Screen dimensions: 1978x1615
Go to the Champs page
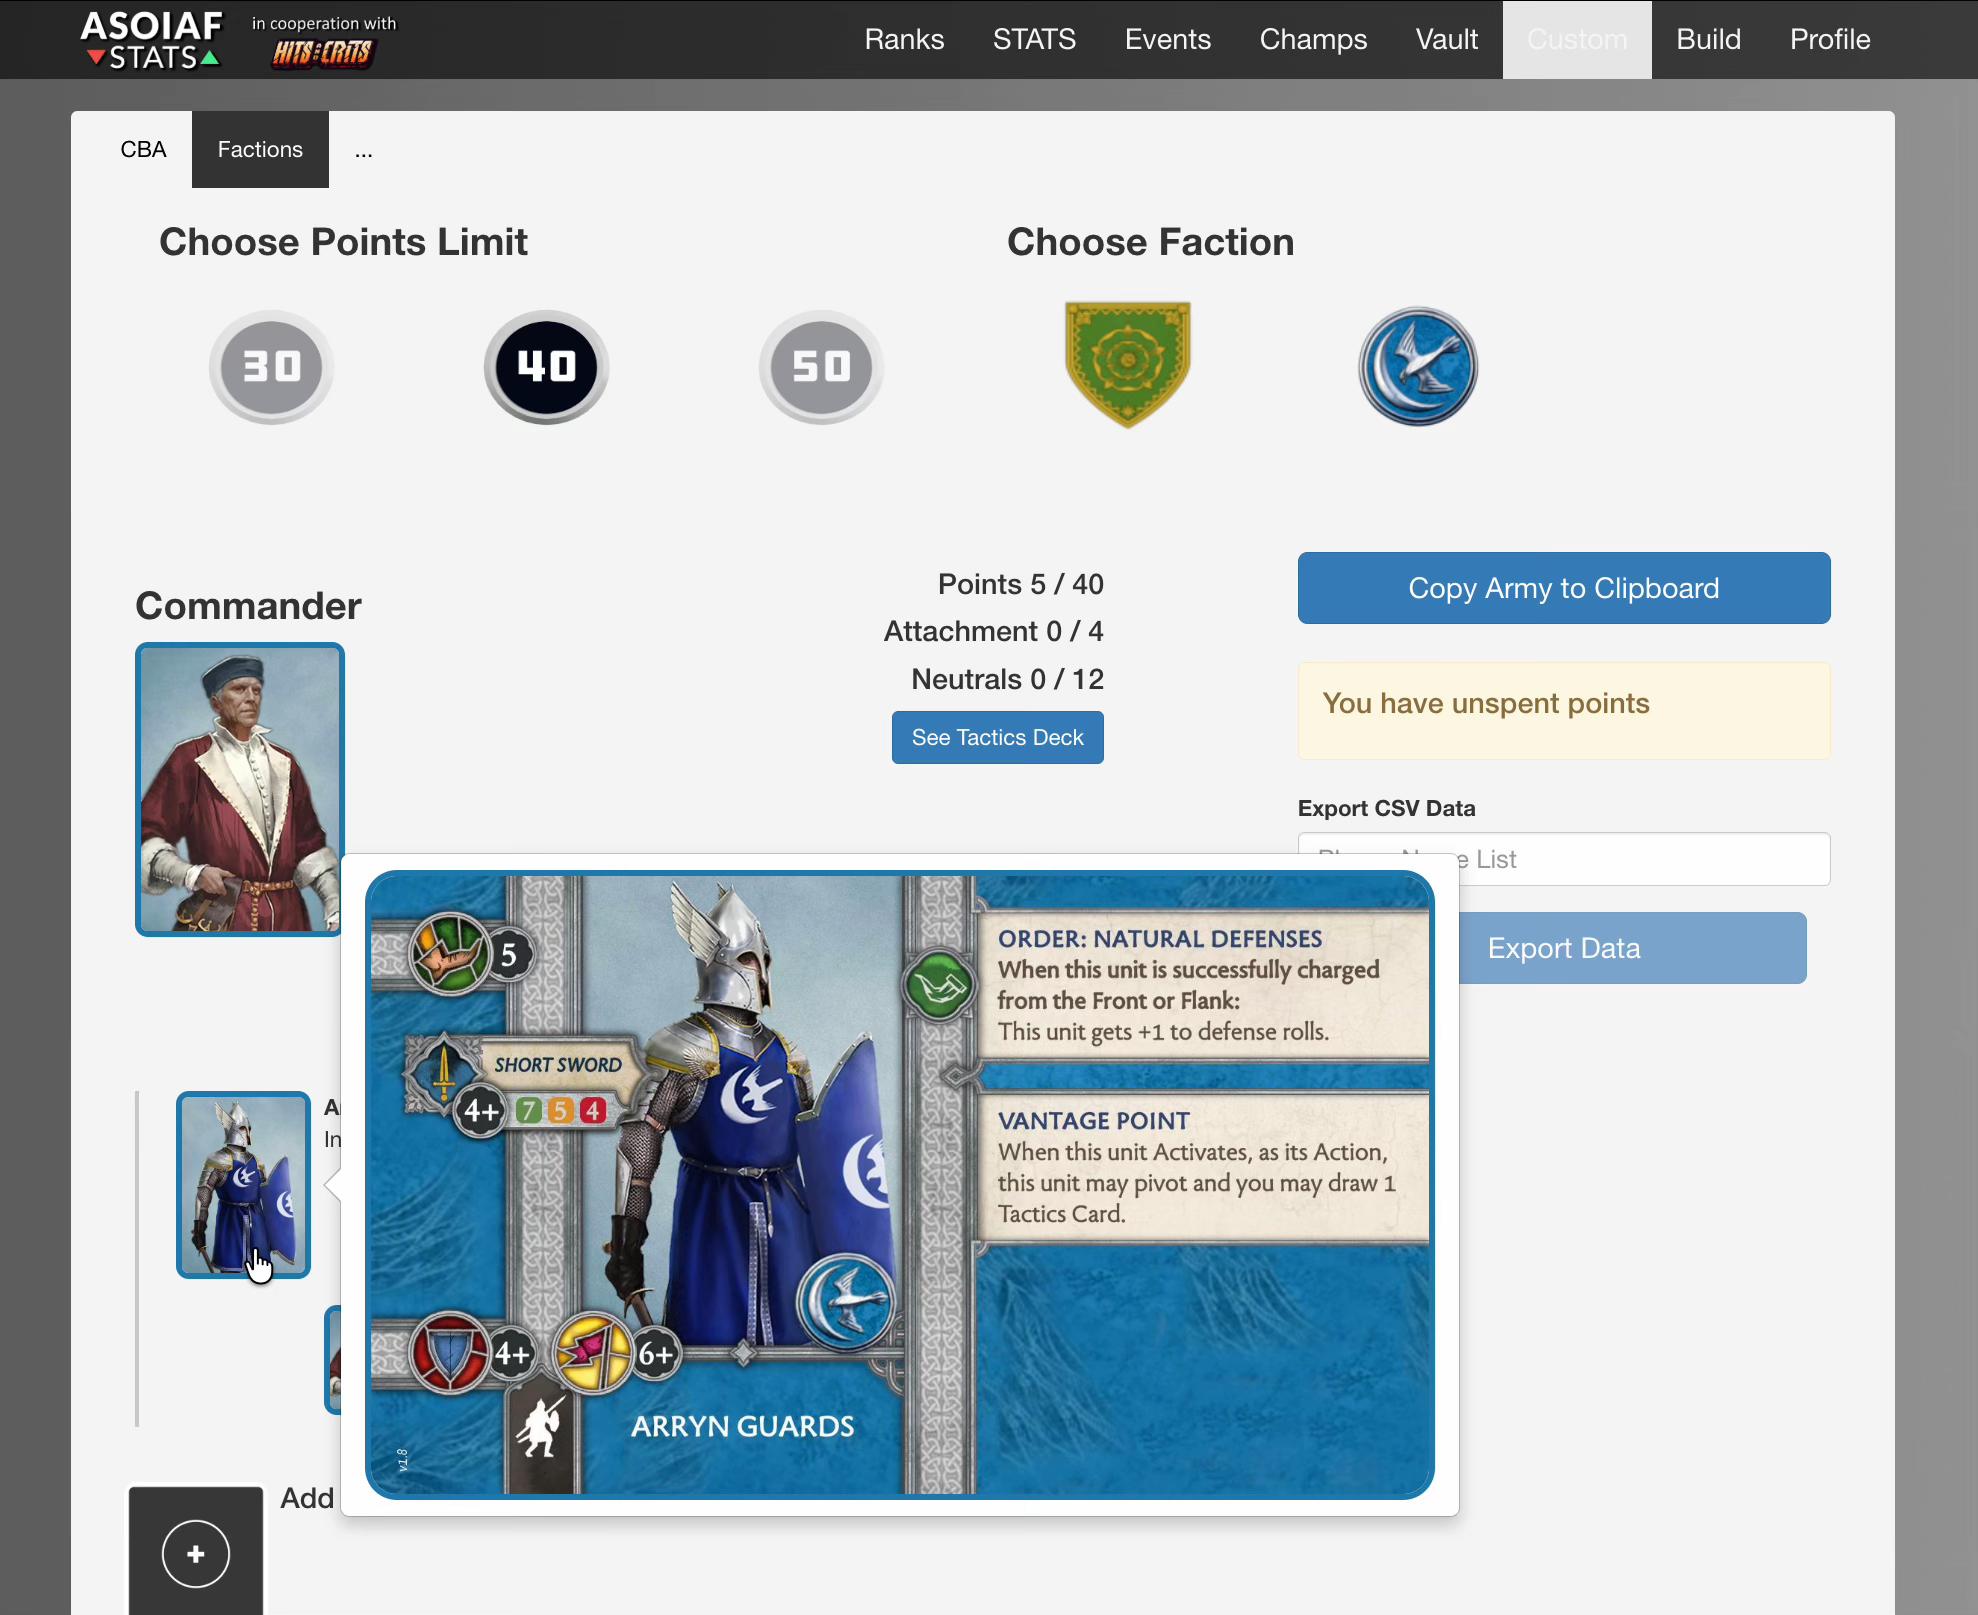[x=1313, y=39]
